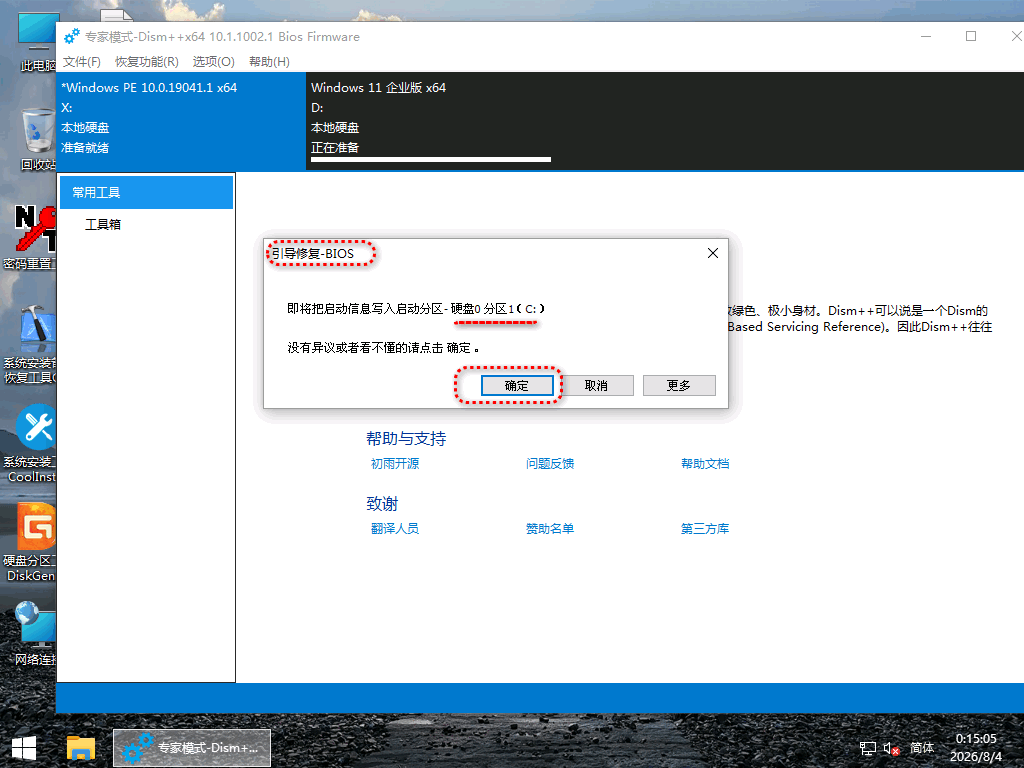This screenshot has width=1024, height=768.
Task: Click the 帮助与支持 heading
Action: 406,439
